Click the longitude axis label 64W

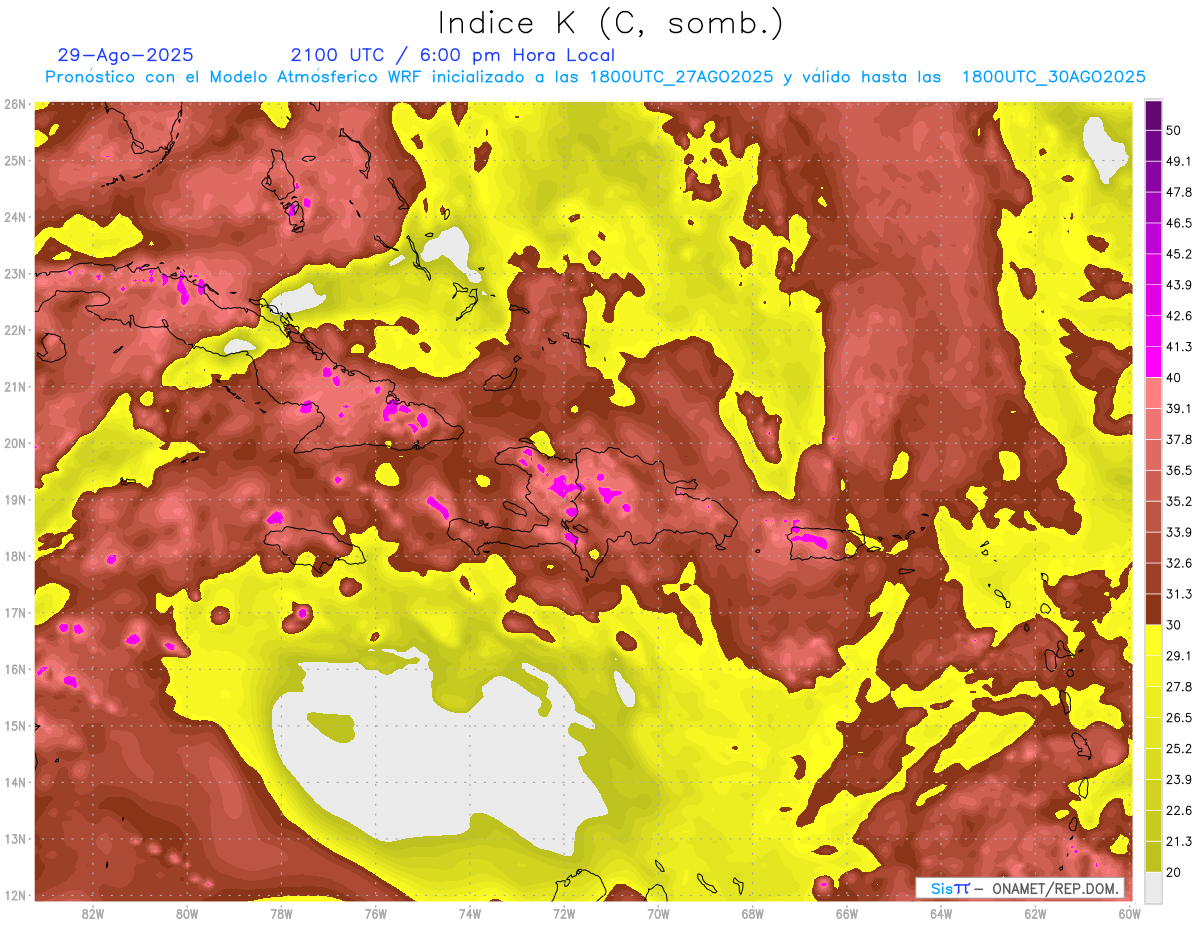pos(941,913)
